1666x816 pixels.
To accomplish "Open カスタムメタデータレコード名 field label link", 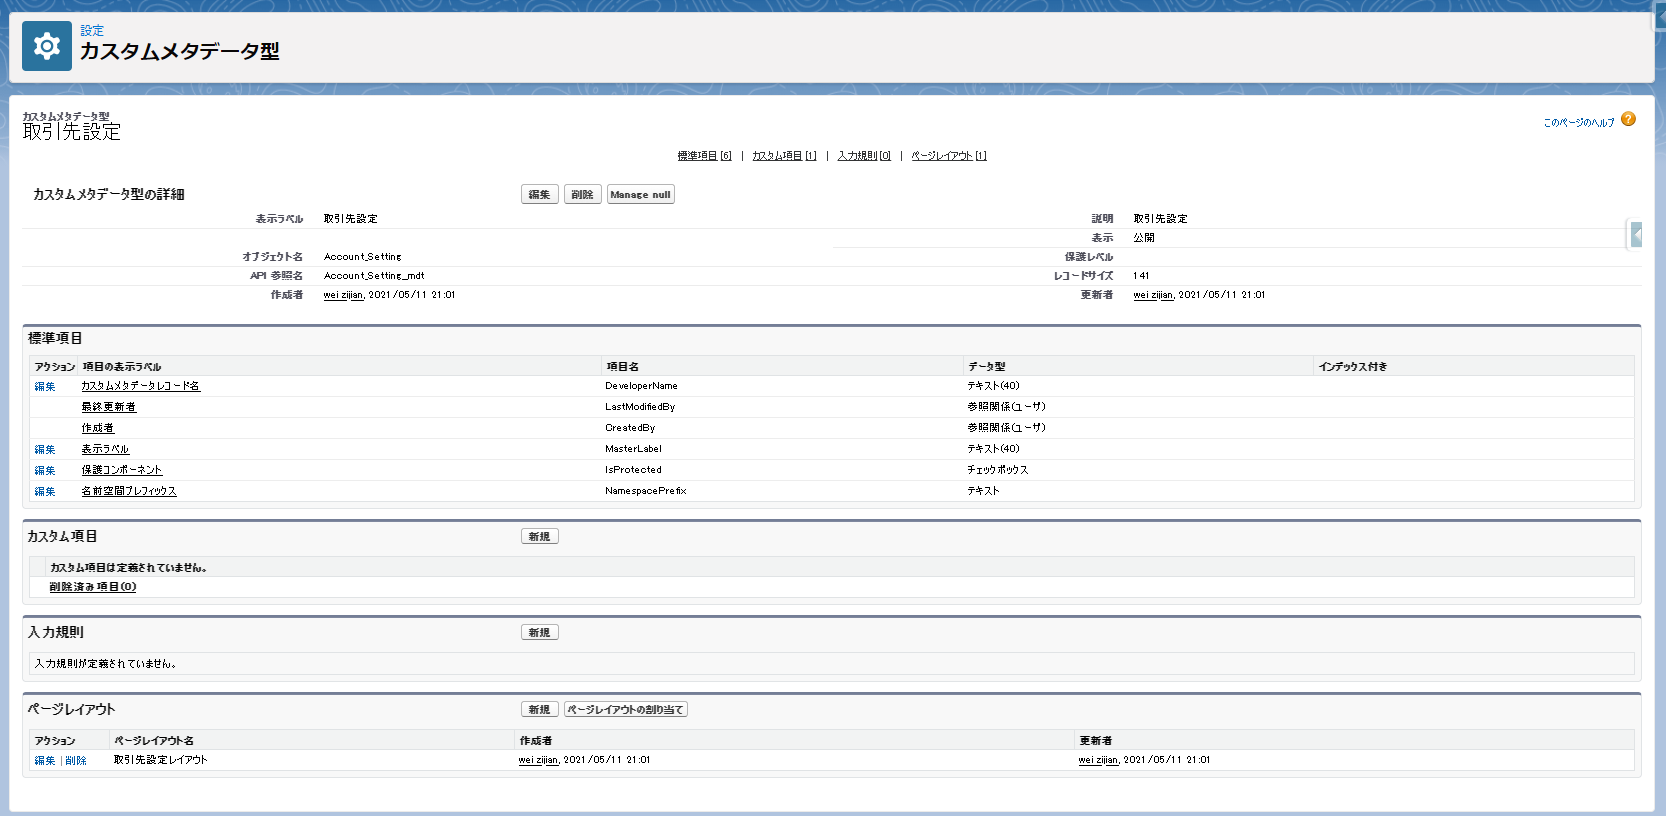I will pyautogui.click(x=141, y=386).
